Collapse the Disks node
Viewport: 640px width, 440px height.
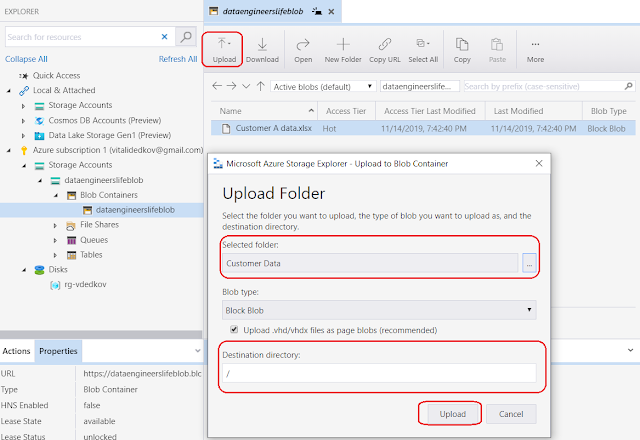click(24, 270)
